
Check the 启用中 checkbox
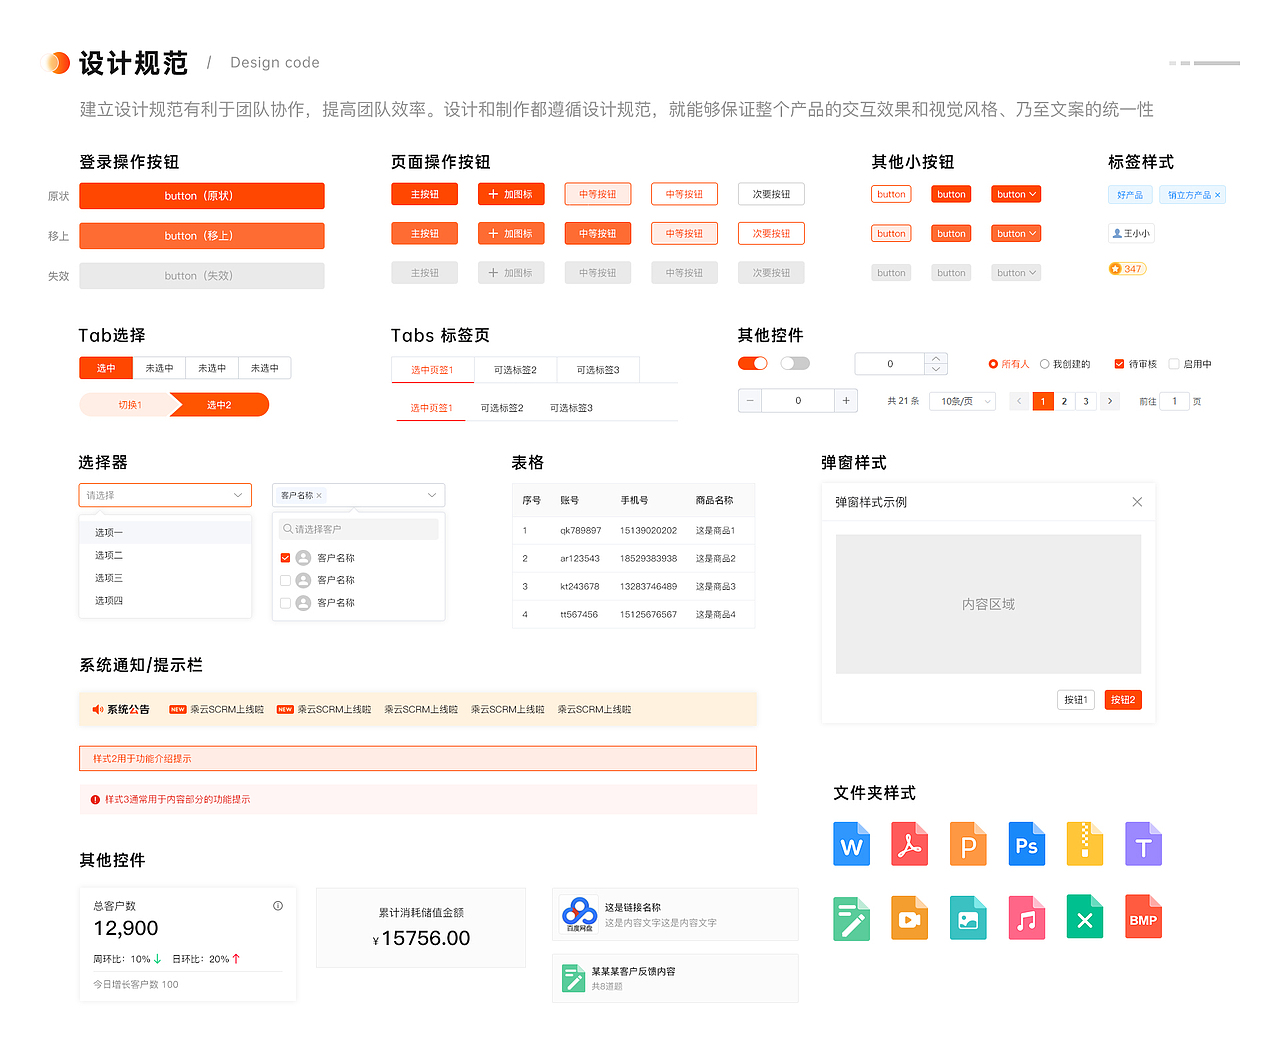[x=1174, y=364]
